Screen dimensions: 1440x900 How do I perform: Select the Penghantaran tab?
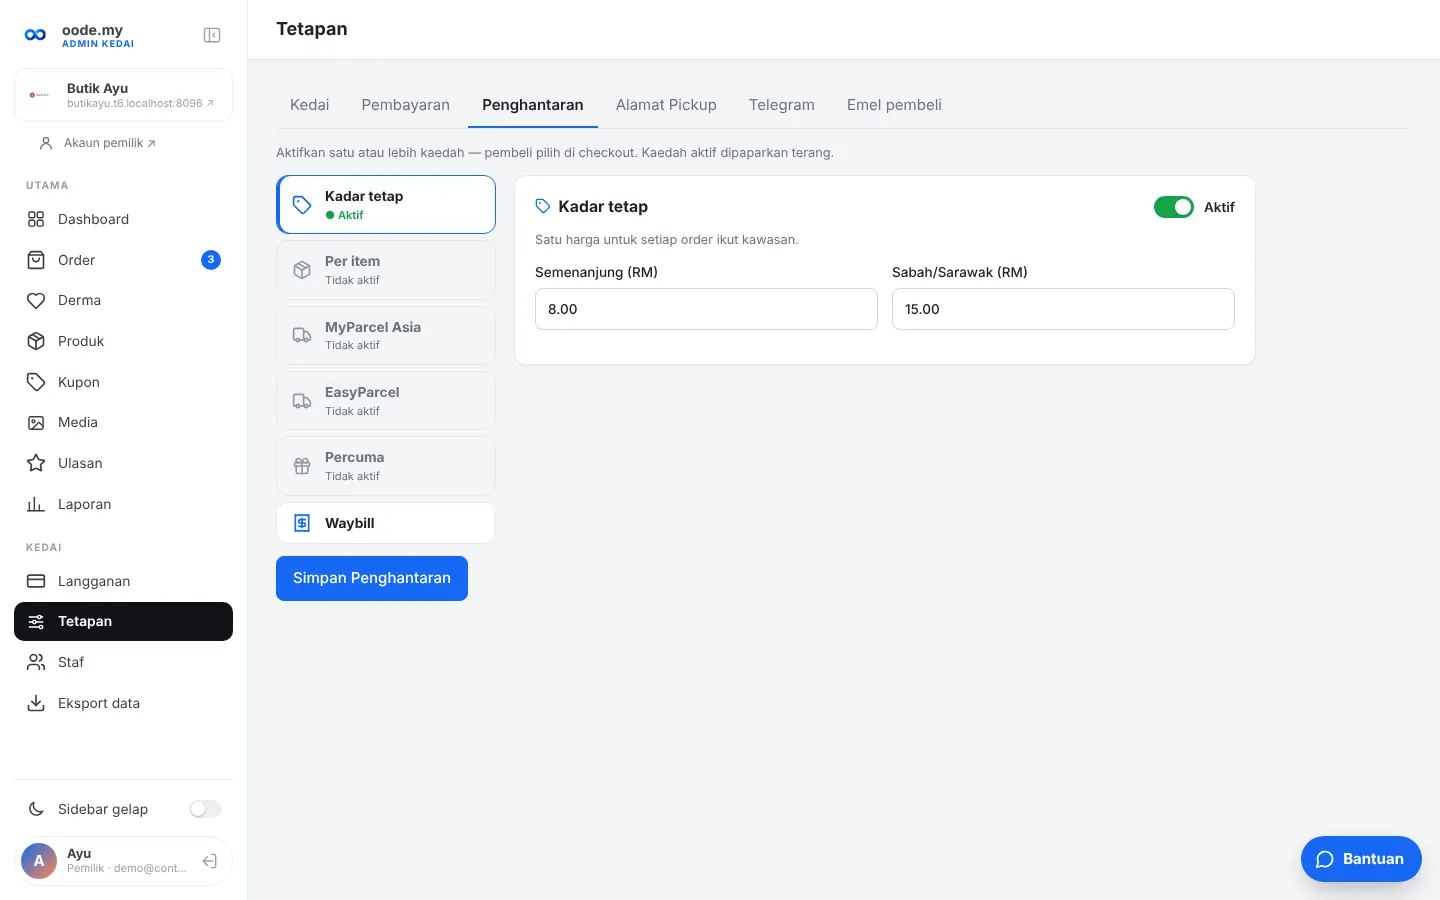point(533,105)
